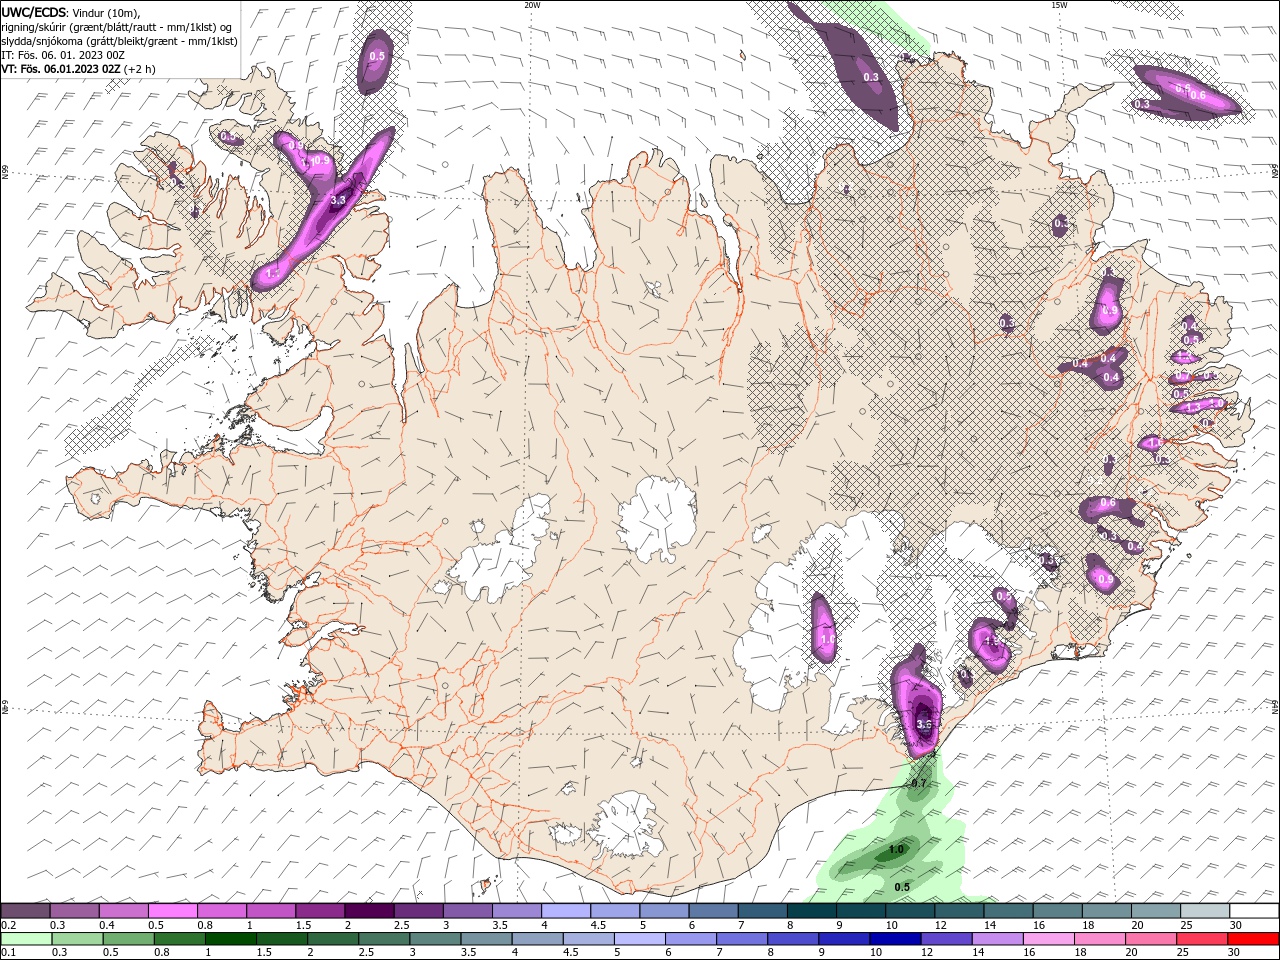Select the medium green 0.5 rain legend swatch

[127, 939]
